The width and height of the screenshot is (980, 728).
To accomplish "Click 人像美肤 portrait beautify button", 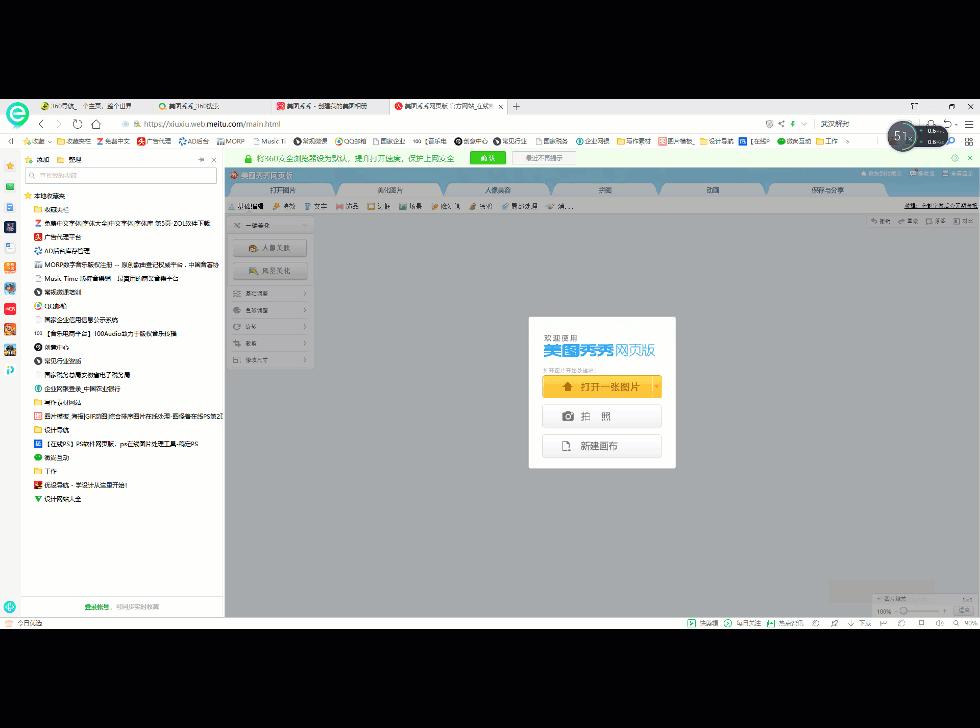I will [x=270, y=248].
